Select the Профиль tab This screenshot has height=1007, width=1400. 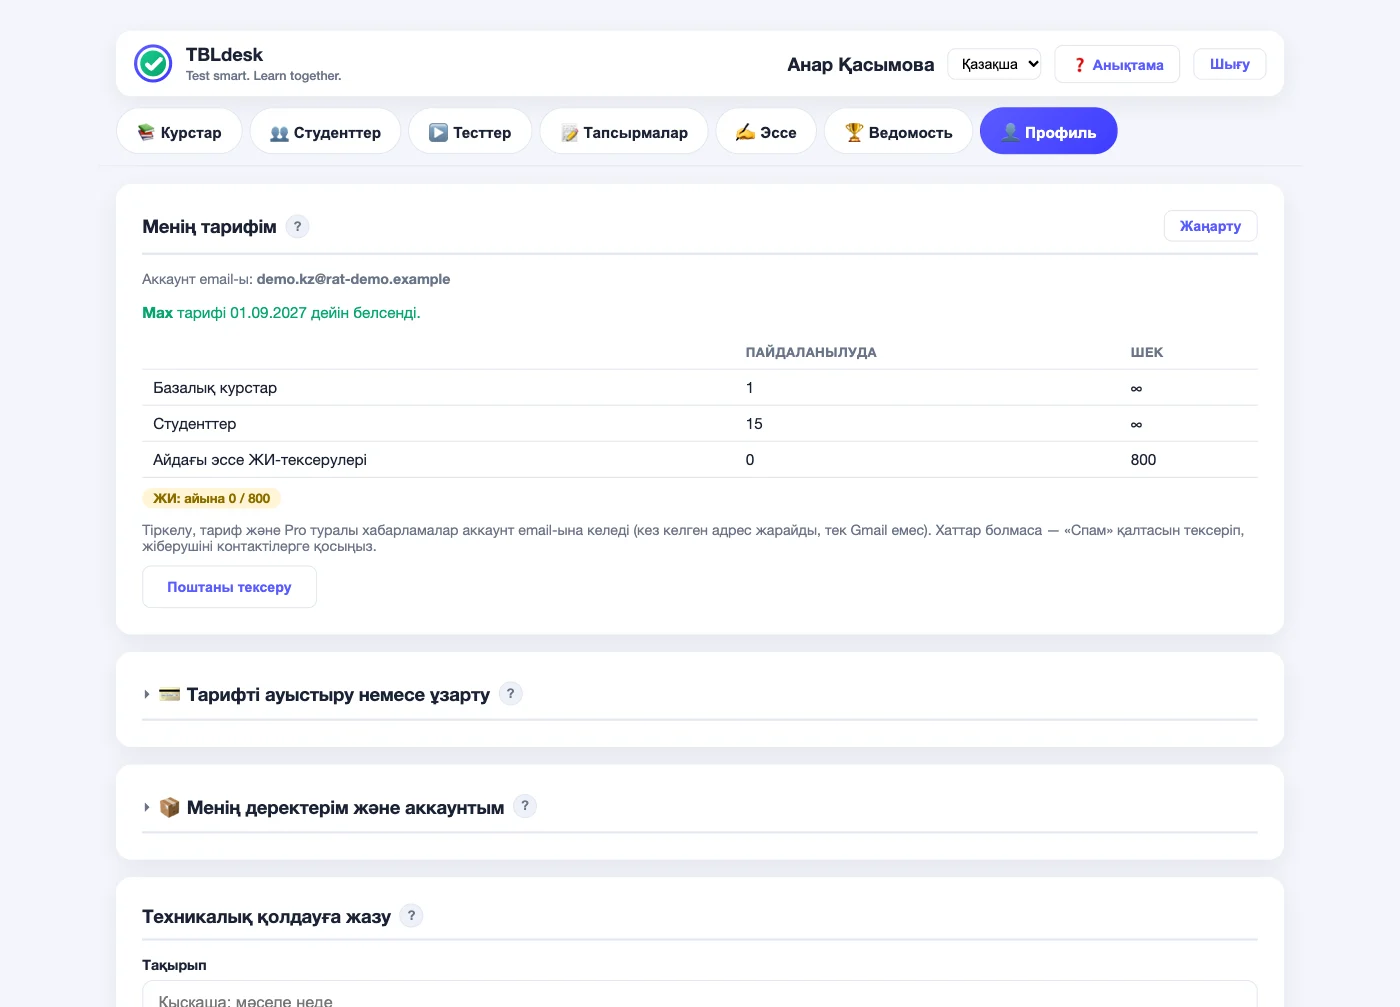pyautogui.click(x=1048, y=131)
